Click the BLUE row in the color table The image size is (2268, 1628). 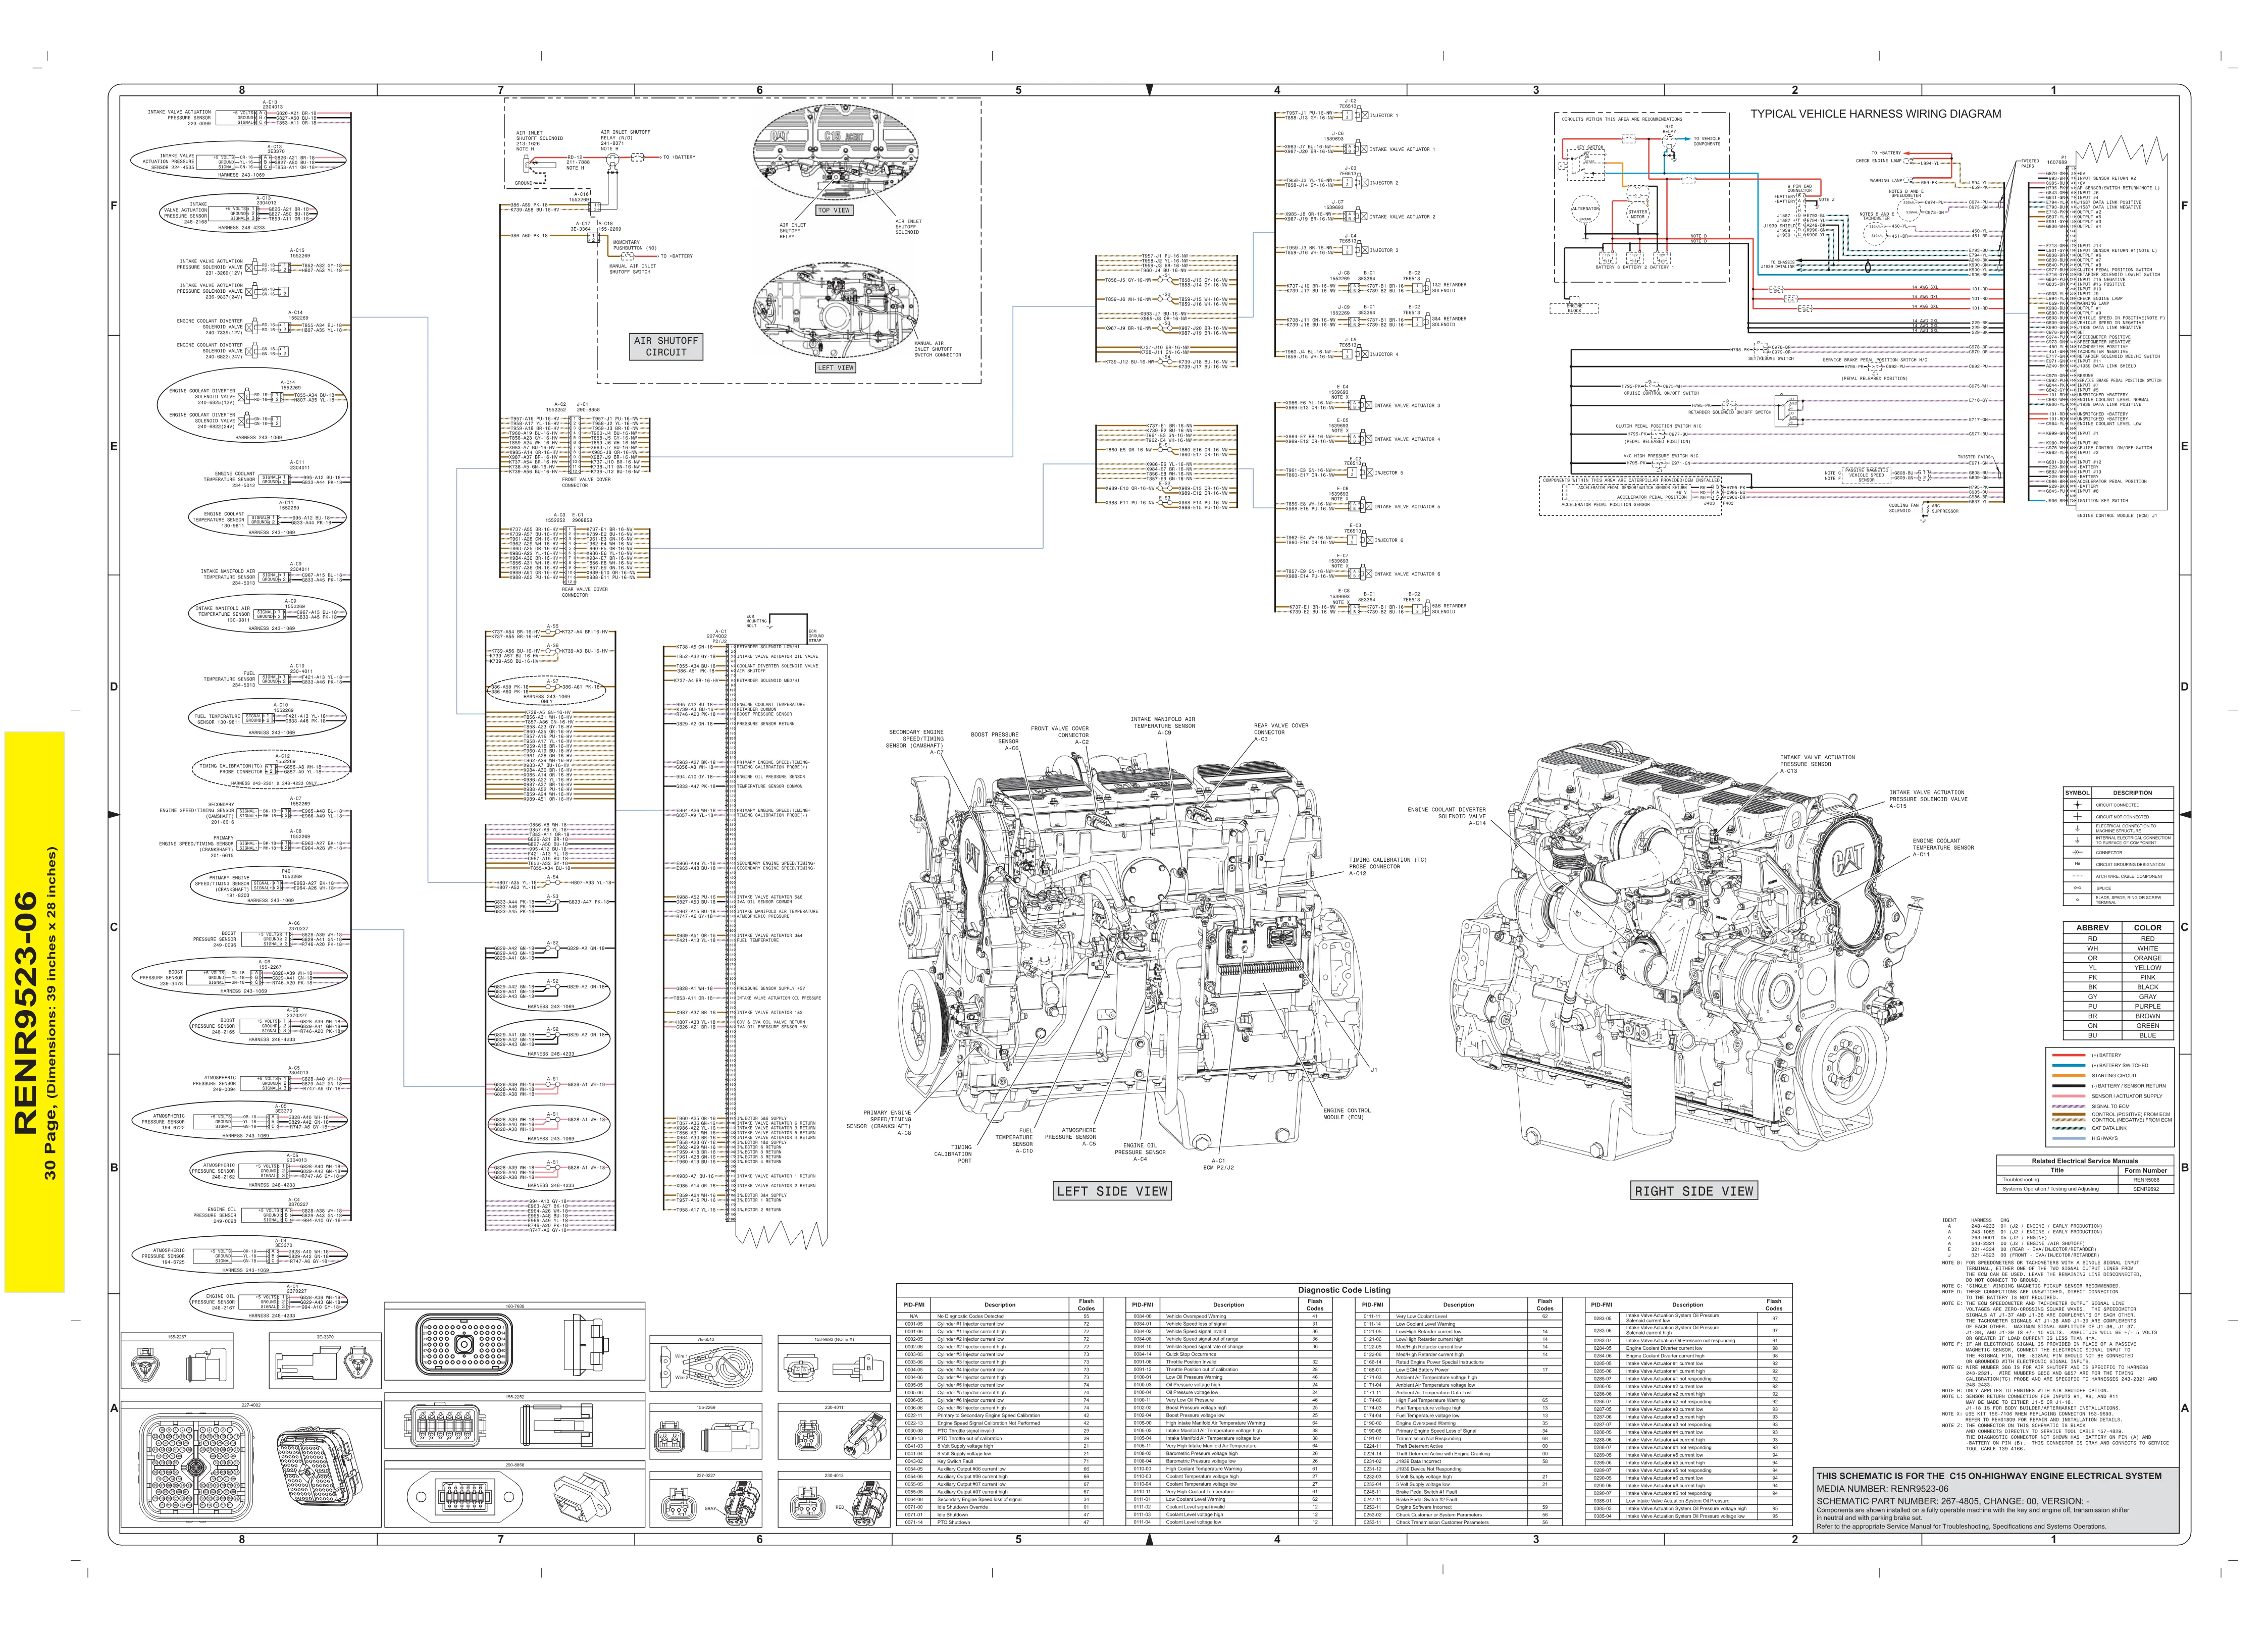[x=2119, y=1035]
